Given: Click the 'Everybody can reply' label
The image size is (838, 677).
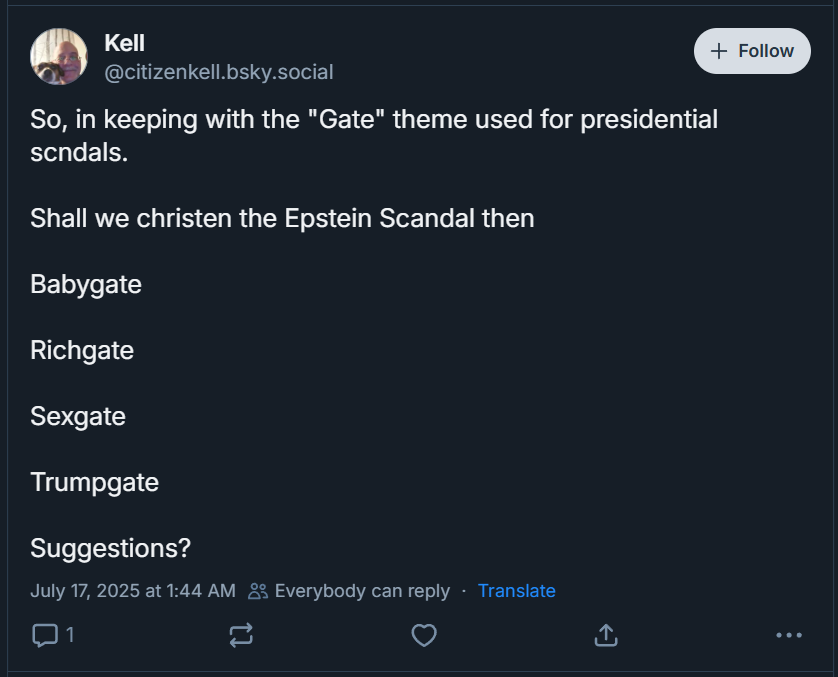Looking at the screenshot, I should click(362, 591).
